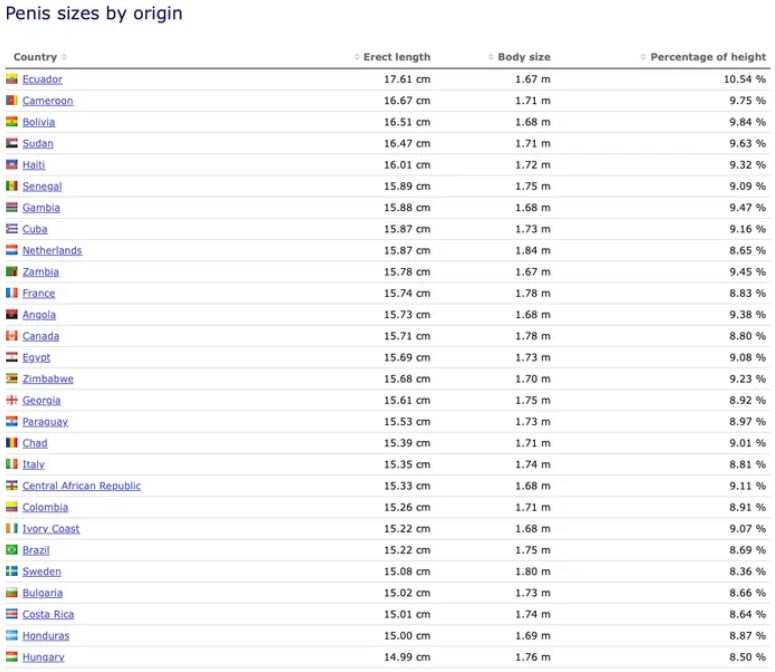This screenshot has height=672, width=775.
Task: Click the Netherlands flag icon
Action: click(x=12, y=250)
